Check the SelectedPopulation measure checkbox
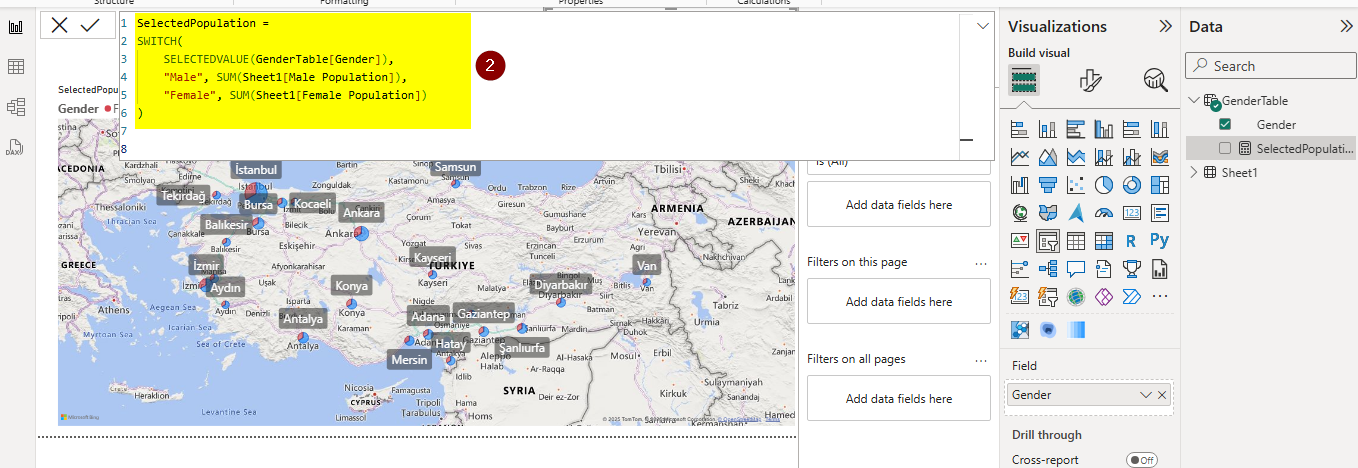The width and height of the screenshot is (1358, 468). 1225,149
